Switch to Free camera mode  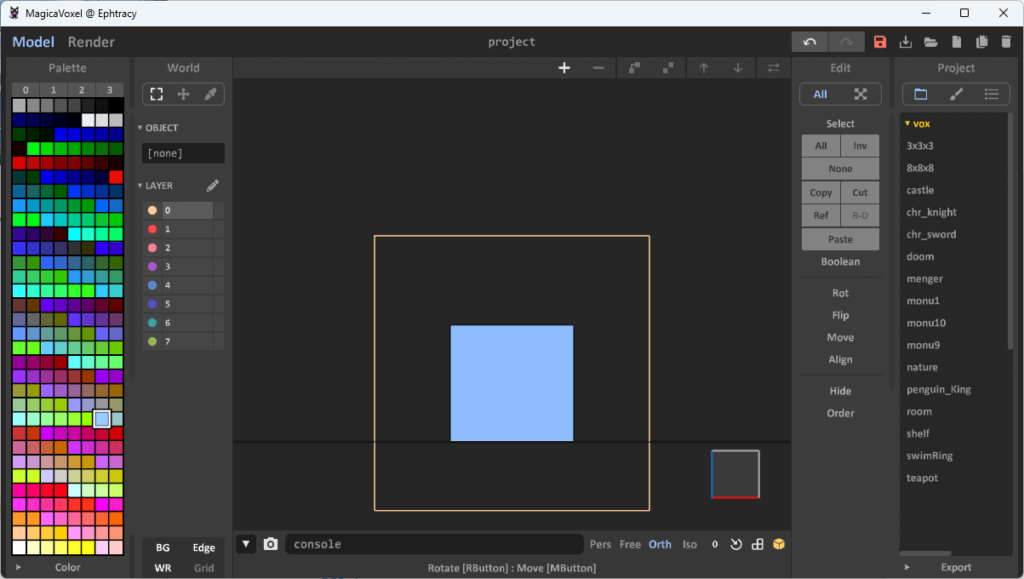pyautogui.click(x=630, y=544)
